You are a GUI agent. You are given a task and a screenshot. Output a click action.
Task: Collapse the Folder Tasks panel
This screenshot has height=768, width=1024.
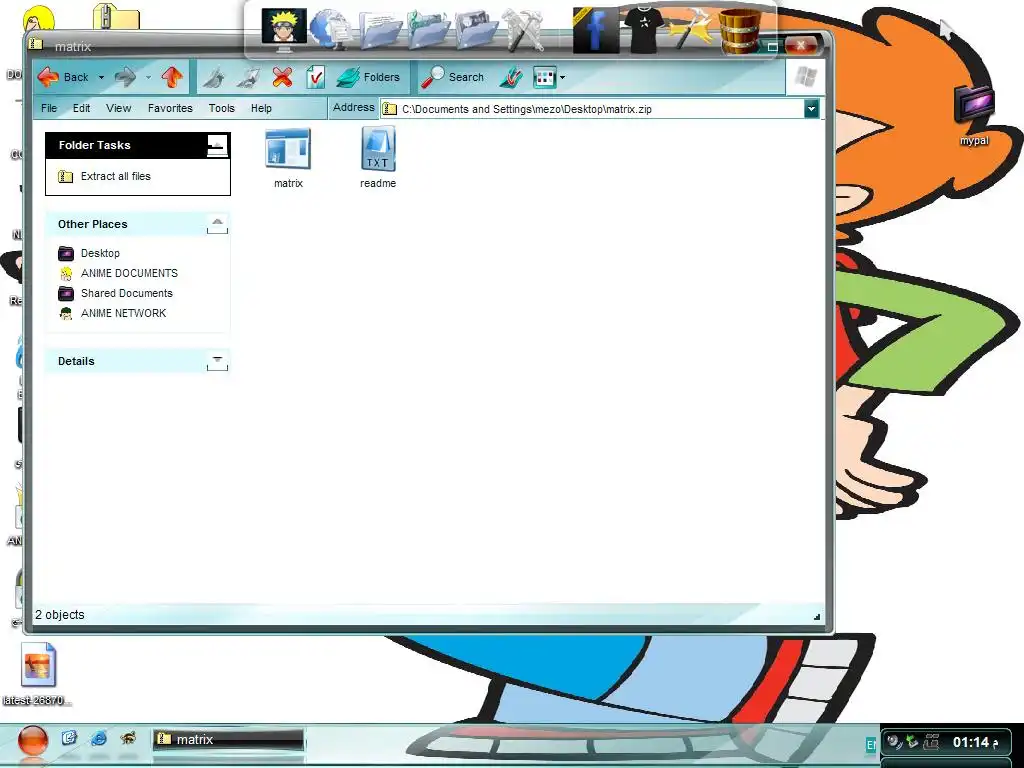pyautogui.click(x=217, y=145)
